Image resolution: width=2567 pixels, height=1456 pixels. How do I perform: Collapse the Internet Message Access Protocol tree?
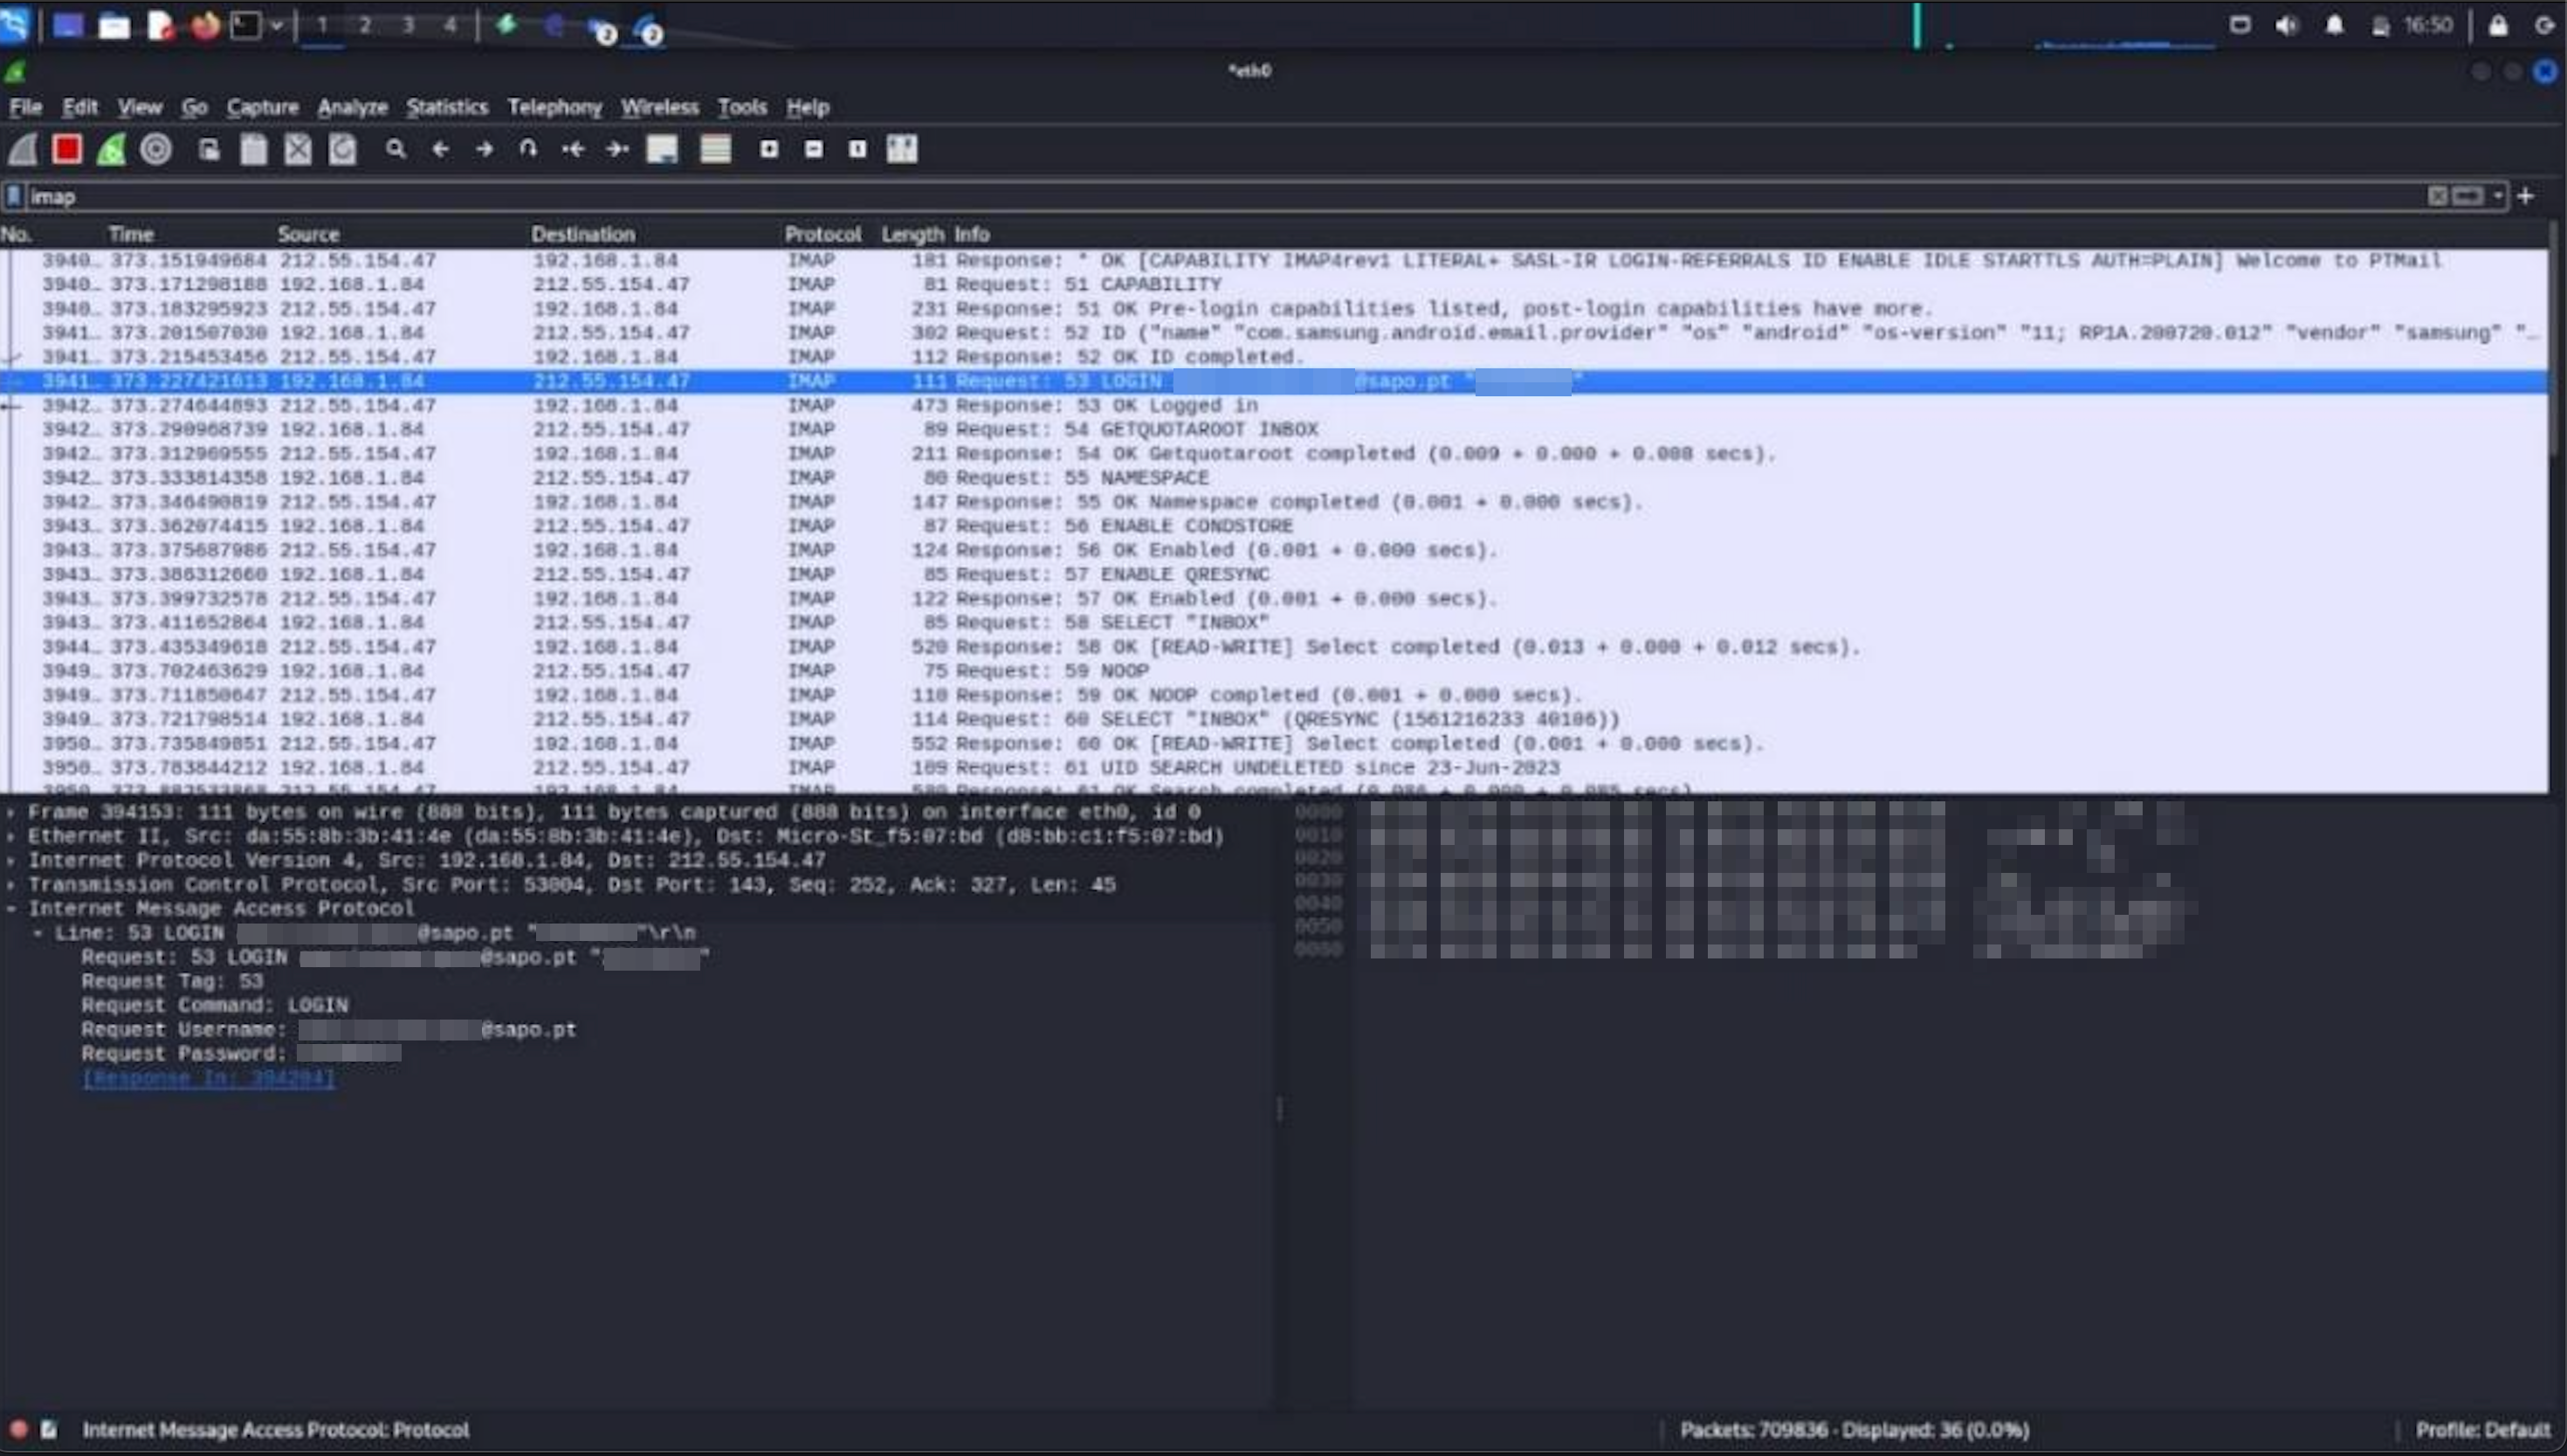coord(13,908)
